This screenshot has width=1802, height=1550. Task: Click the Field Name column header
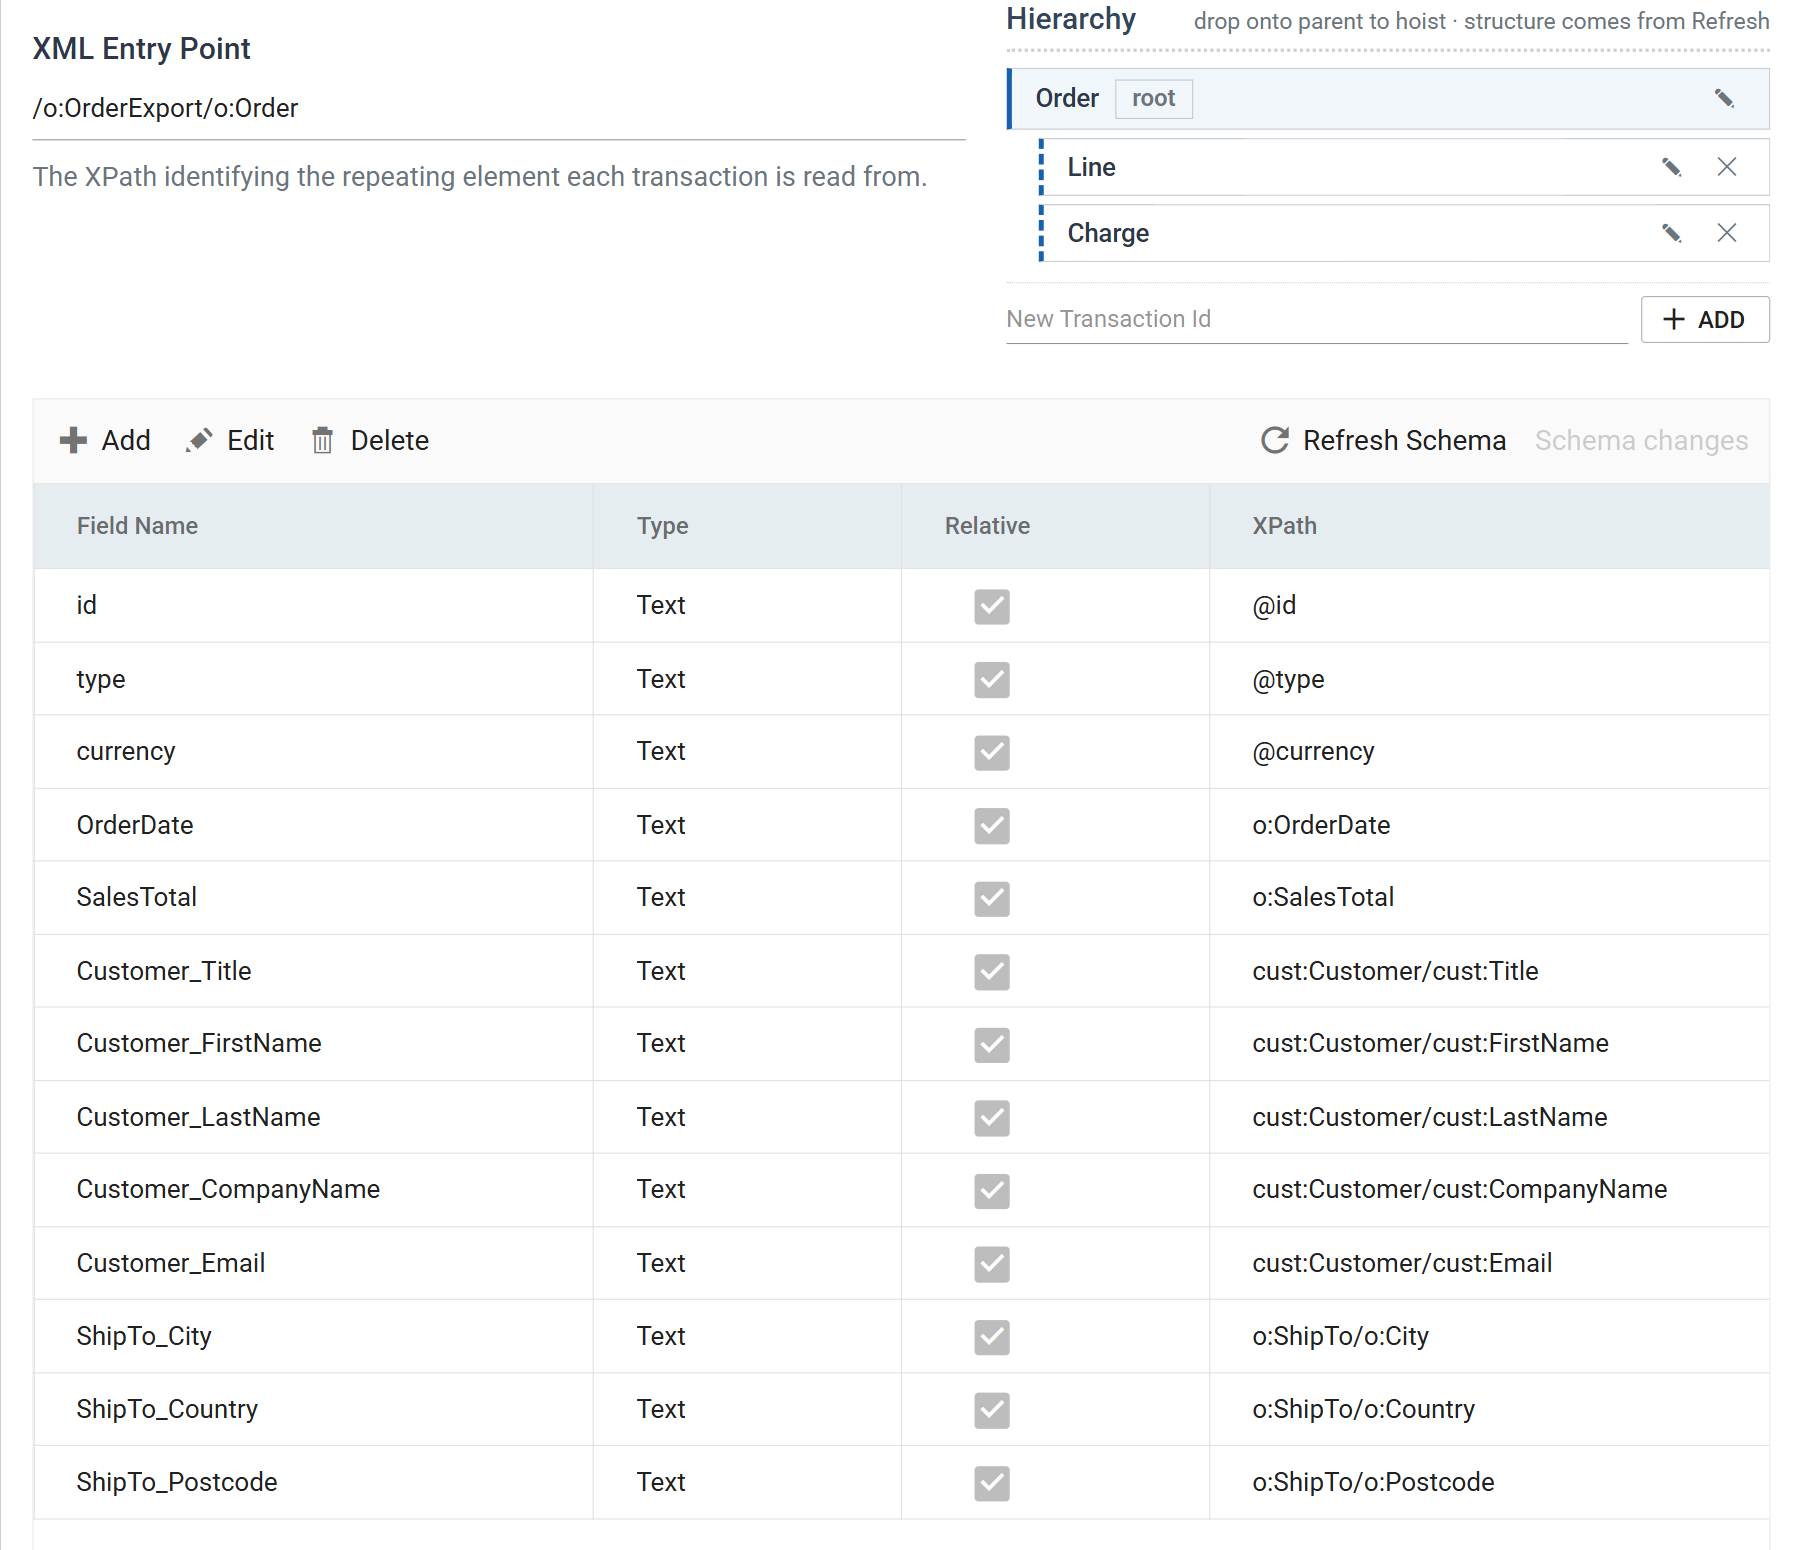pyautogui.click(x=313, y=526)
